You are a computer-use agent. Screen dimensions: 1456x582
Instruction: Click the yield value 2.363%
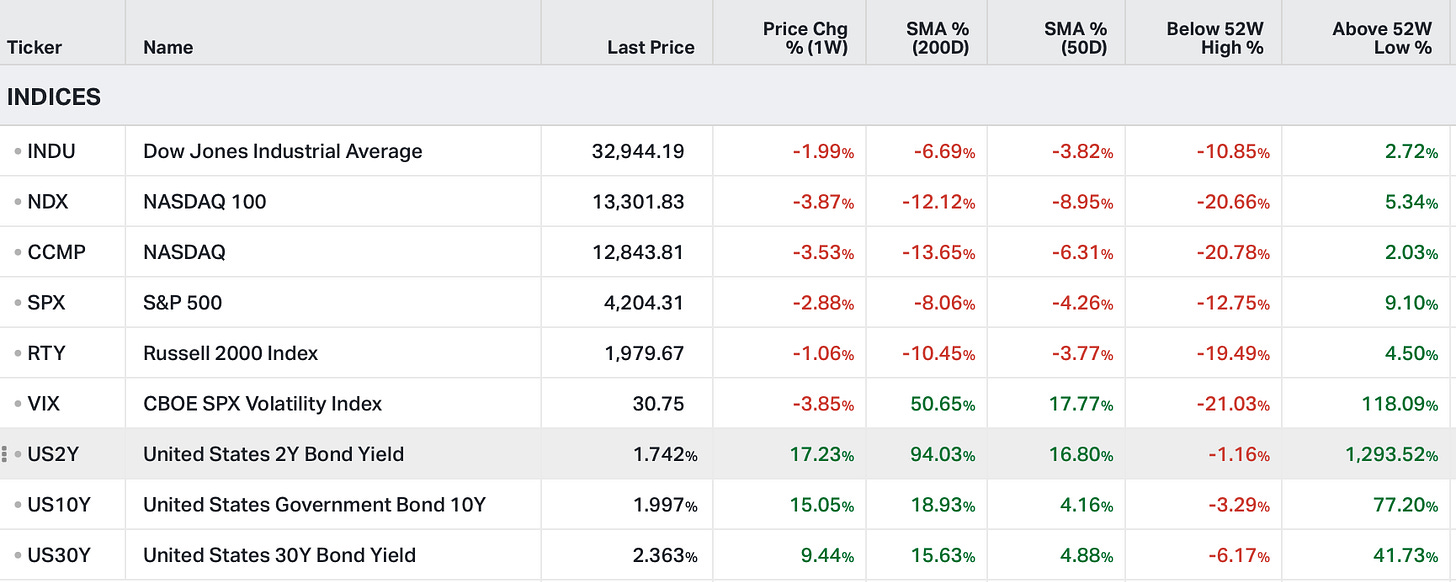pos(664,555)
